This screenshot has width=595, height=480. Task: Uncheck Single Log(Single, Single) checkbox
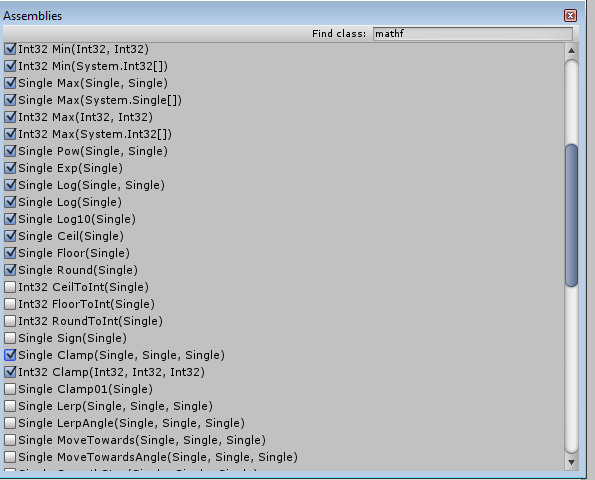point(10,185)
